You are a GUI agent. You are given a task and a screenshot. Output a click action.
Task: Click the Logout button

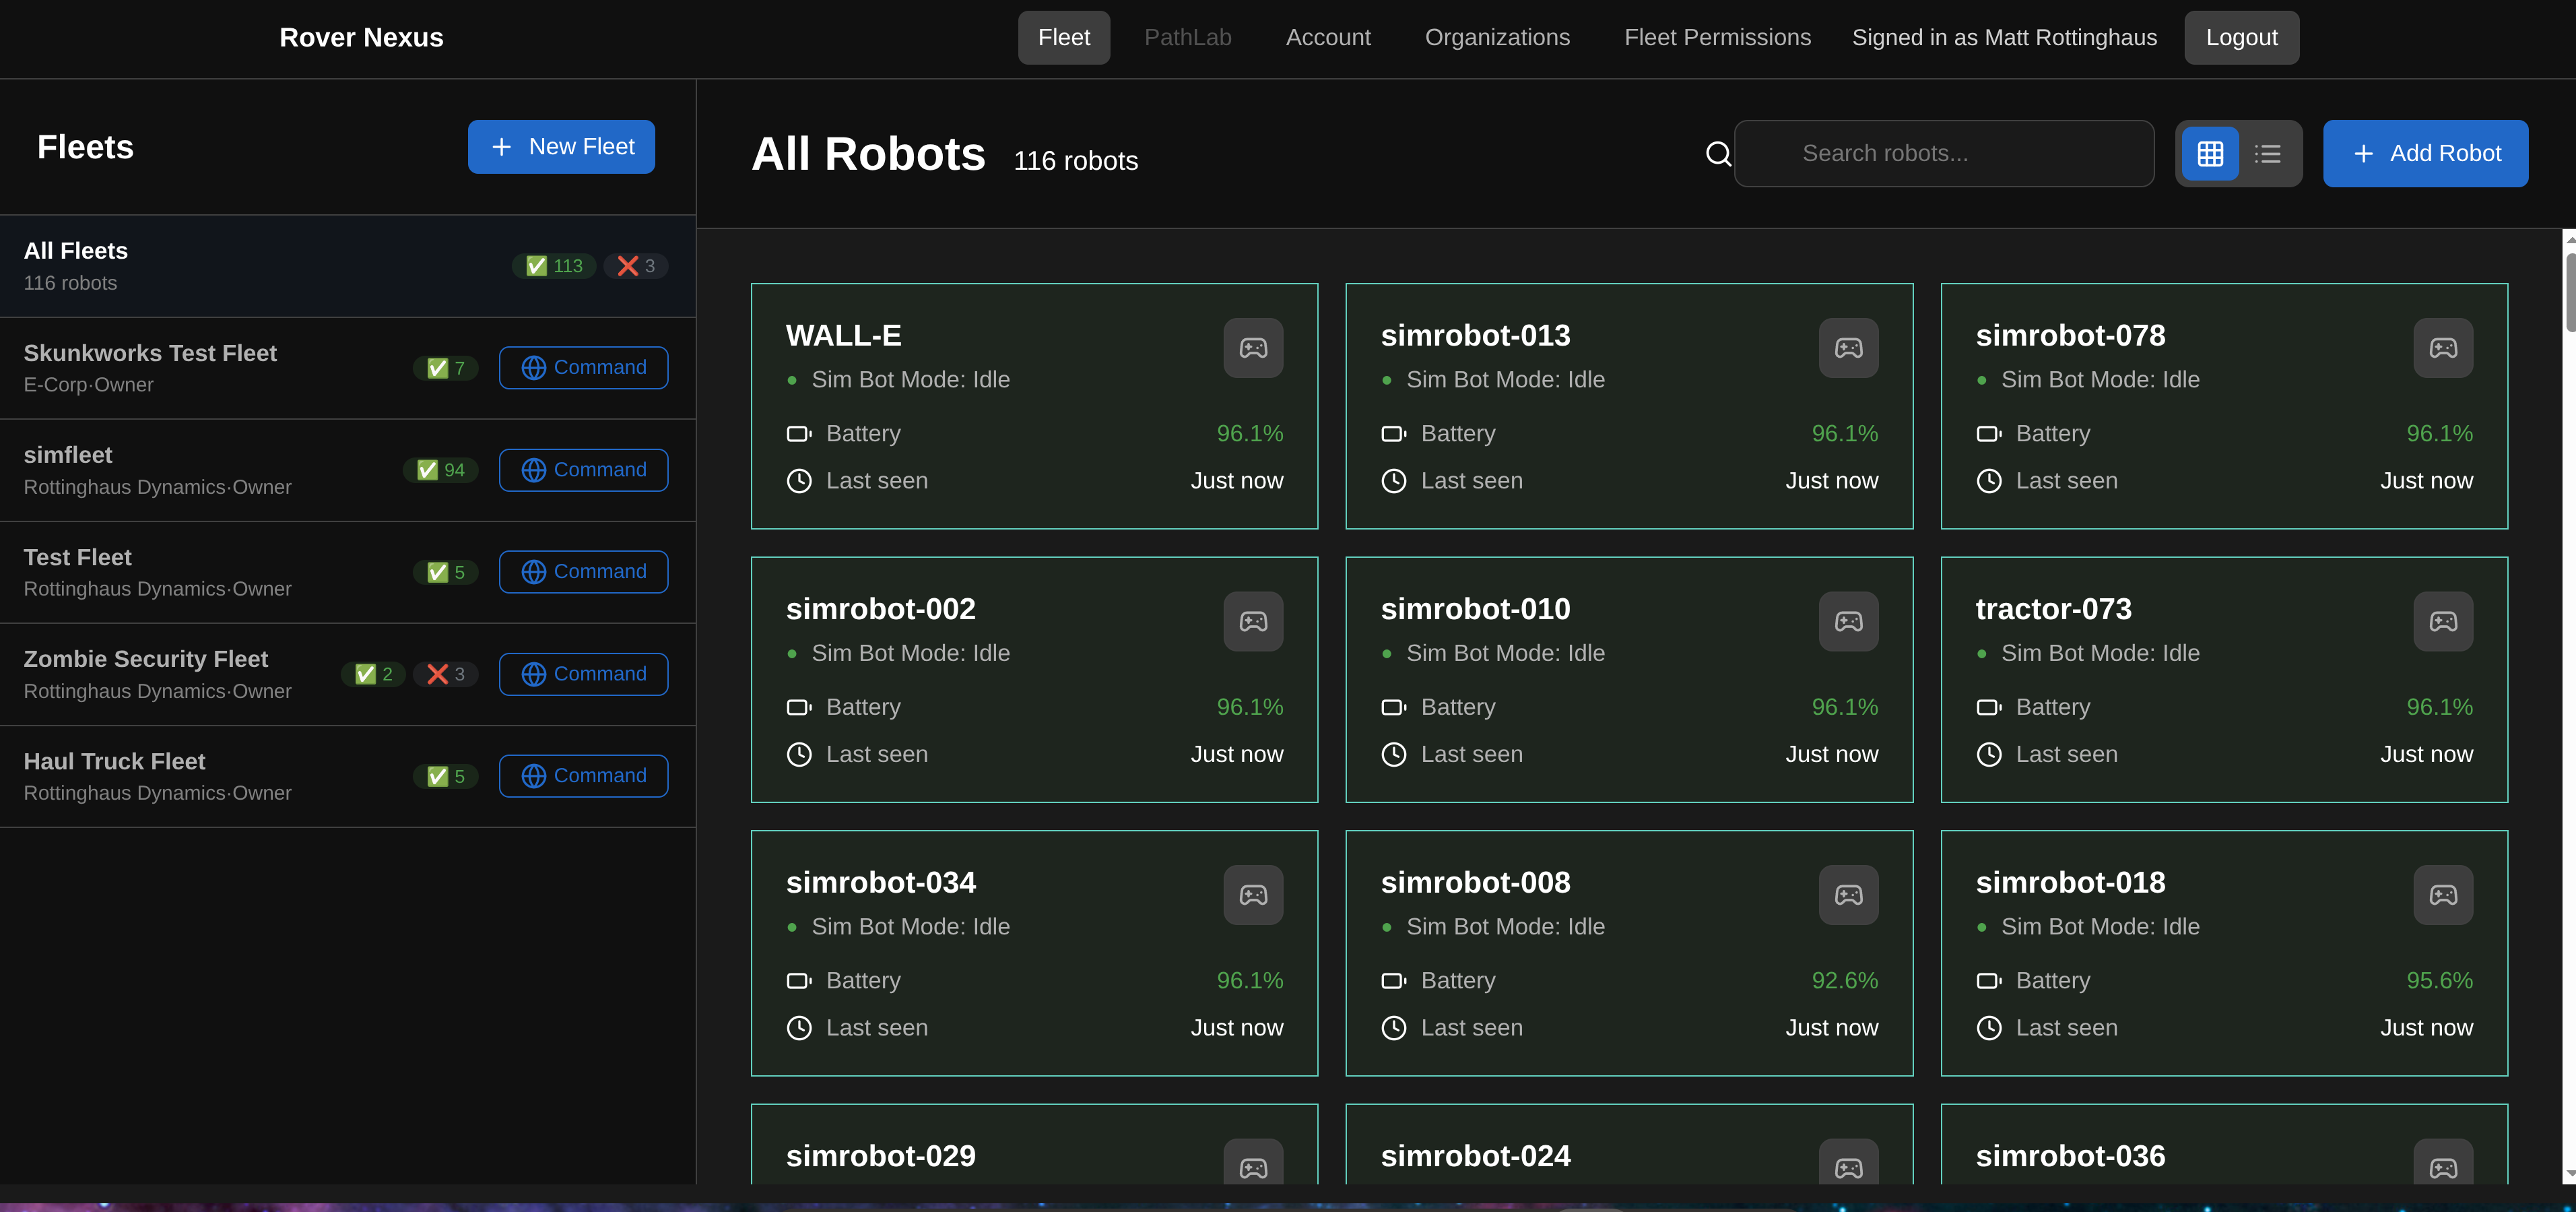click(2241, 38)
